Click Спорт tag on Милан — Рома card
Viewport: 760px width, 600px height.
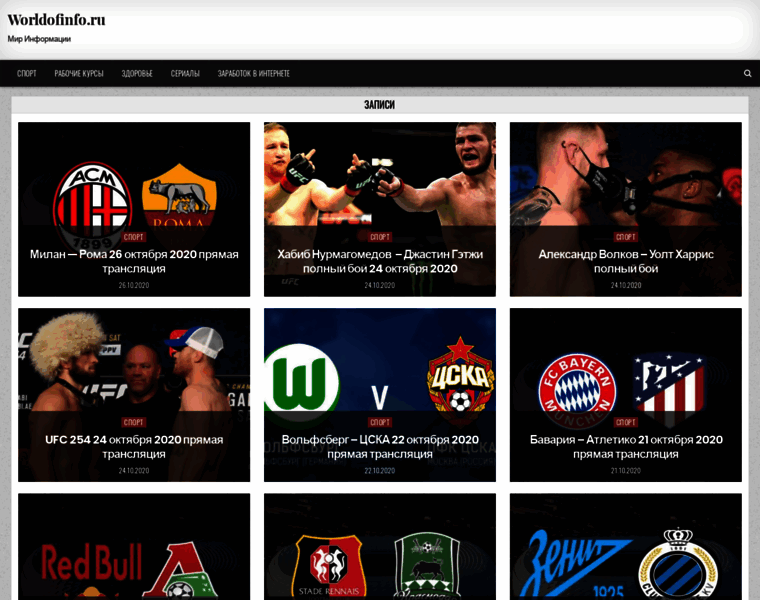[133, 237]
